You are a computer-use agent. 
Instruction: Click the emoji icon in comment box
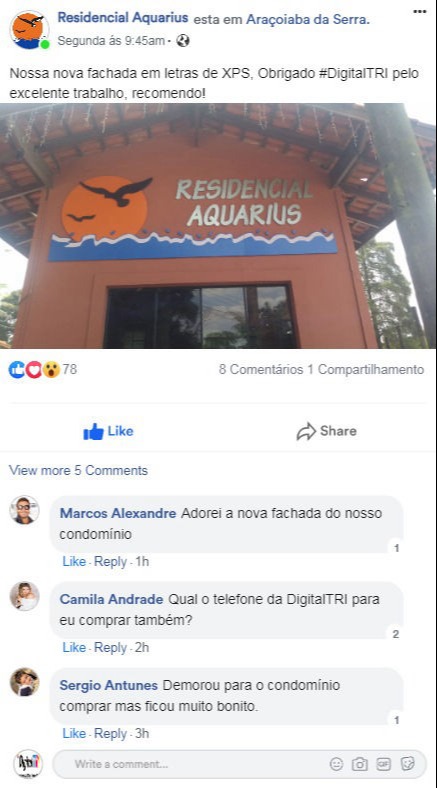(336, 764)
